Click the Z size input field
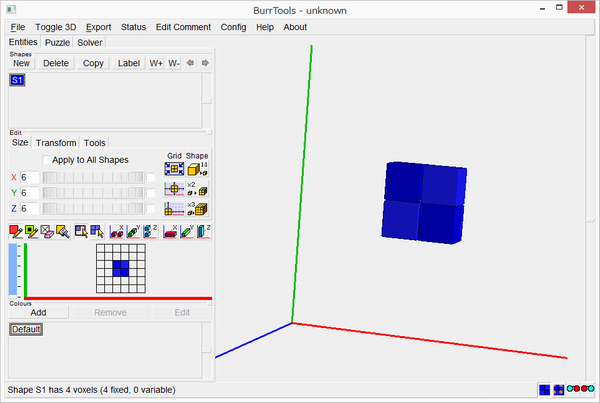This screenshot has height=403, width=600. 29,209
